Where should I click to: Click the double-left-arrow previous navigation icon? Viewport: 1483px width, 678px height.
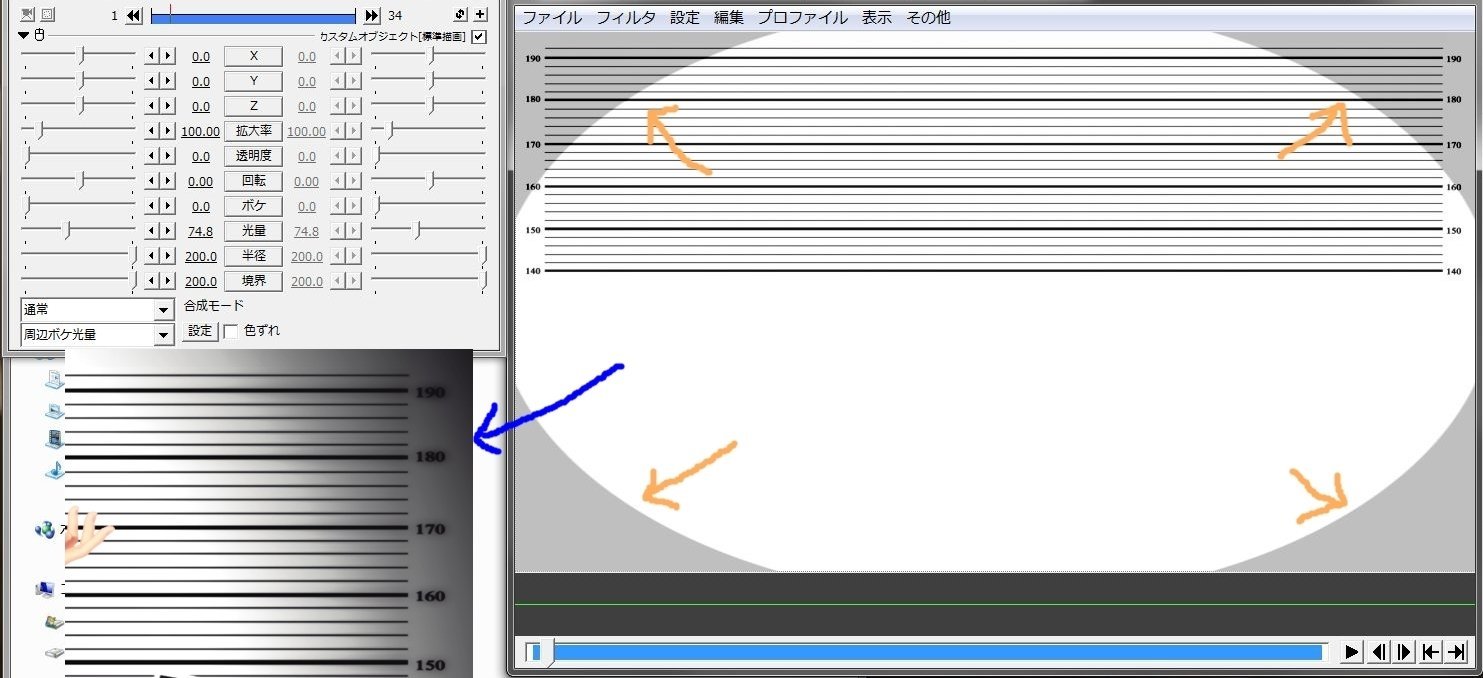[x=132, y=14]
